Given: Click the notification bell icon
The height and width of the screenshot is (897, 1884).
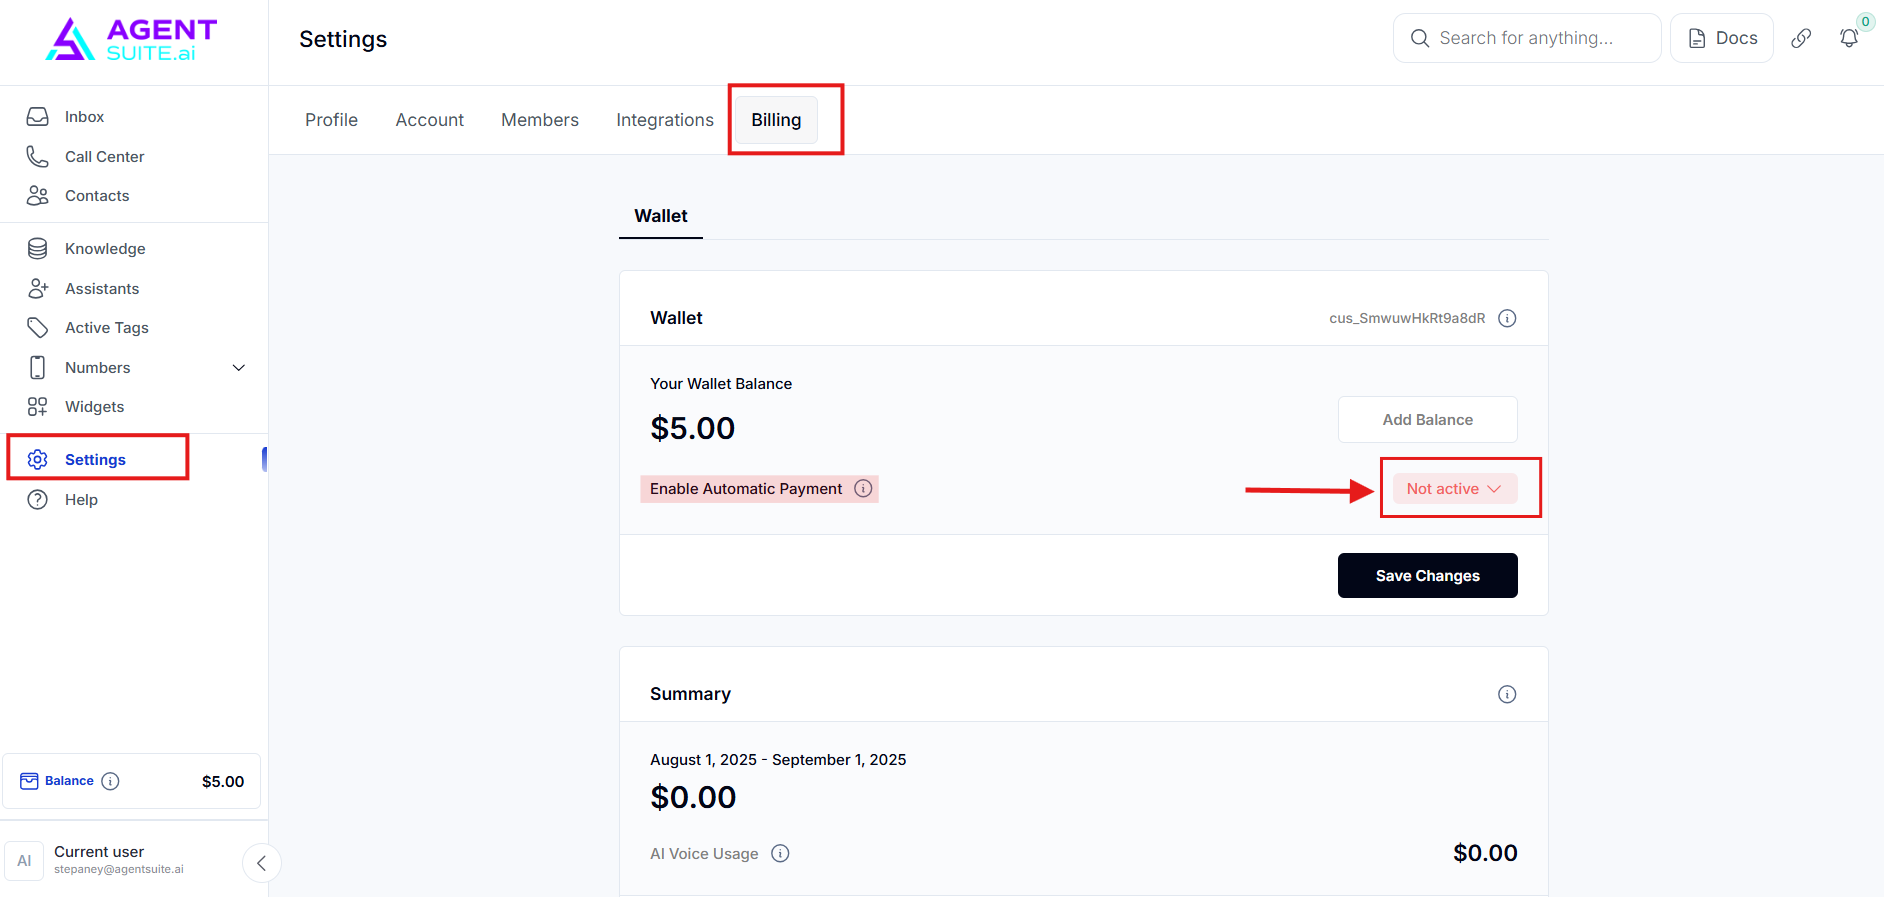Looking at the screenshot, I should coord(1849,38).
